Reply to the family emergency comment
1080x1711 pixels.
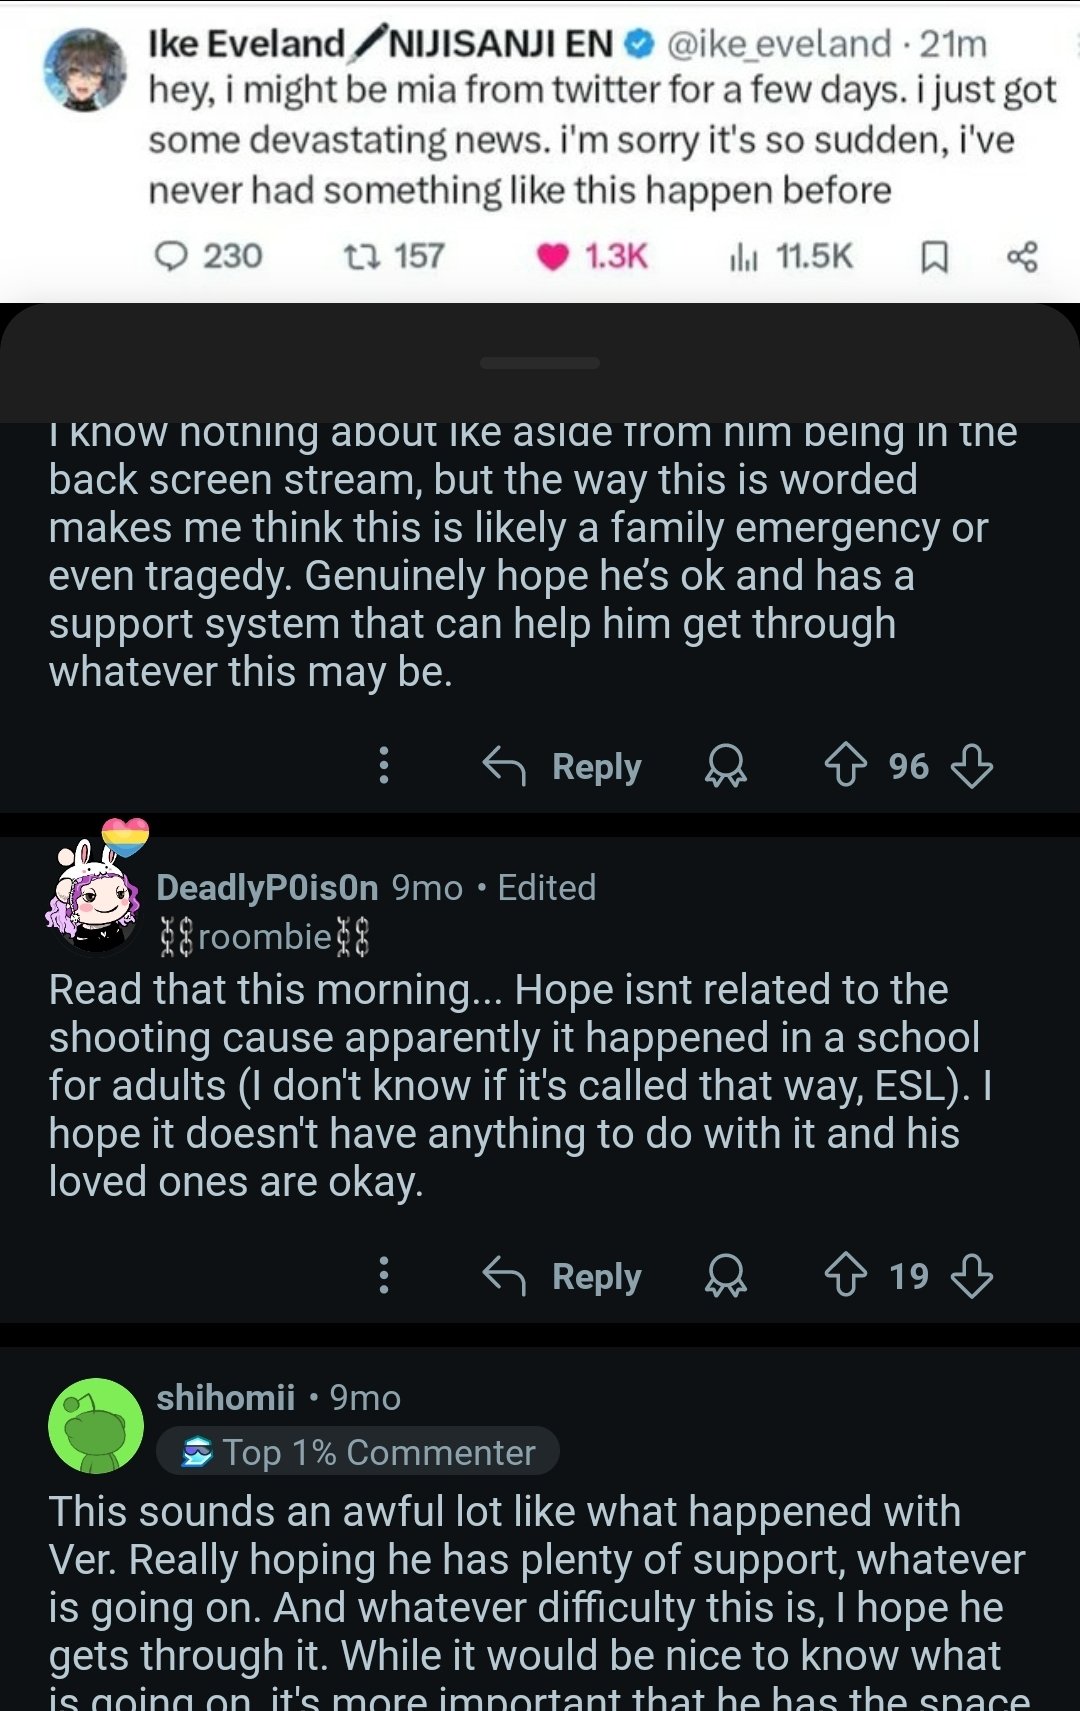pyautogui.click(x=563, y=767)
